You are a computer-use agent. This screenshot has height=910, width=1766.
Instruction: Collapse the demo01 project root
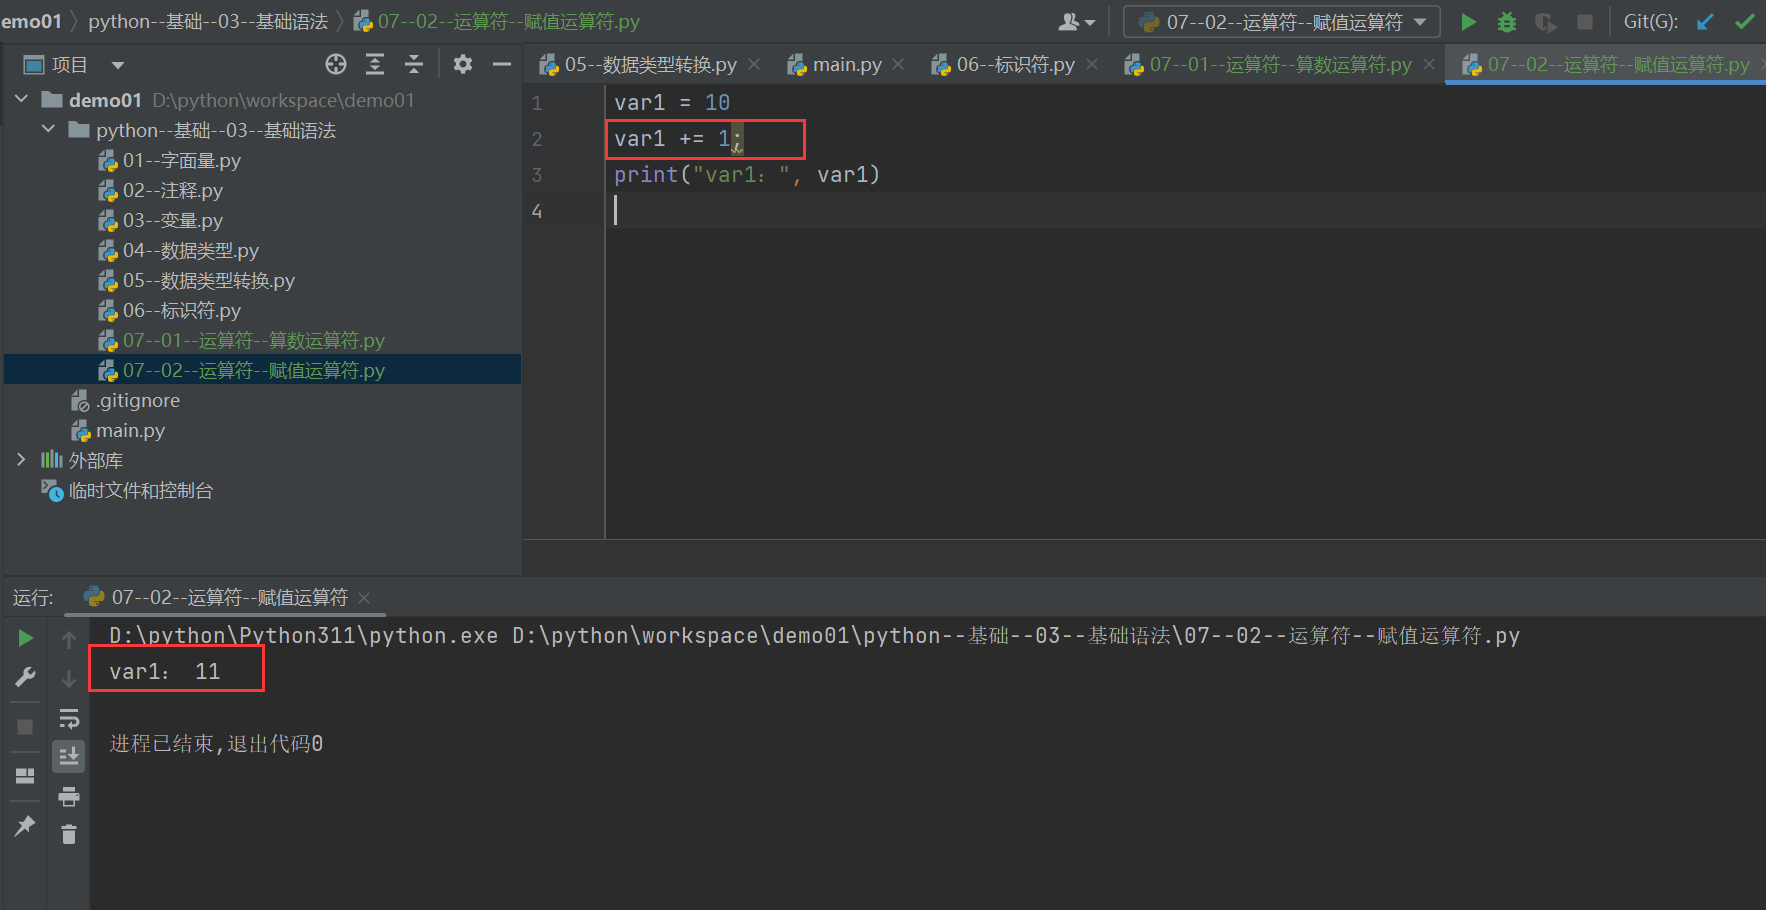pyautogui.click(x=21, y=100)
